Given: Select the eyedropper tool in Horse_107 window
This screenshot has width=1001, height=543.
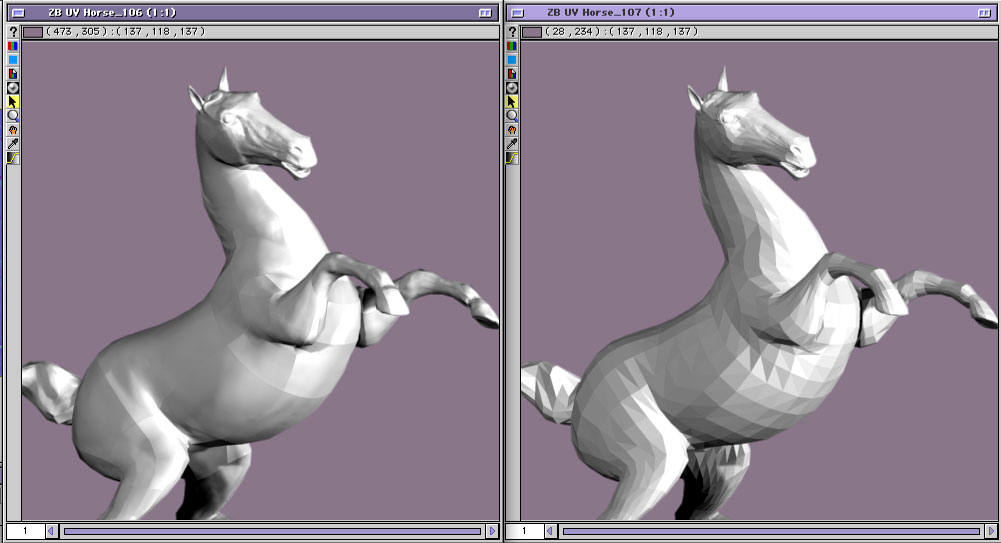Looking at the screenshot, I should click(x=512, y=144).
